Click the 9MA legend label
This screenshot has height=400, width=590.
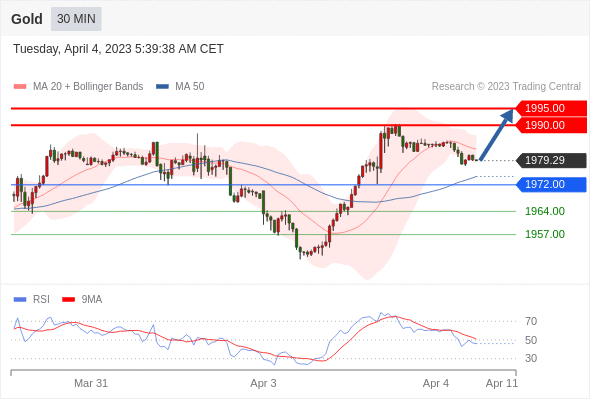pyautogui.click(x=92, y=300)
